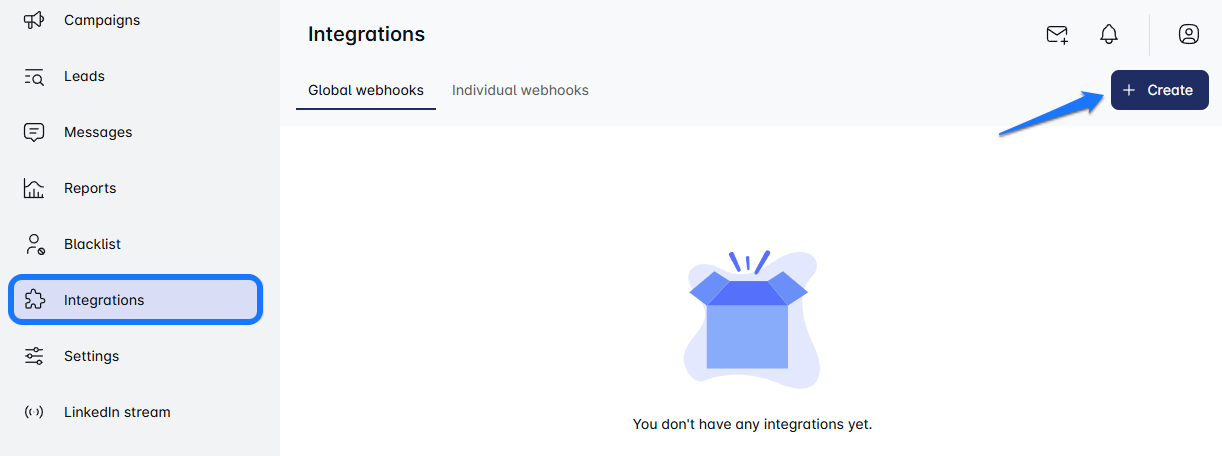Click the LinkedIn stream broadcast icon
This screenshot has width=1222, height=456.
click(34, 412)
